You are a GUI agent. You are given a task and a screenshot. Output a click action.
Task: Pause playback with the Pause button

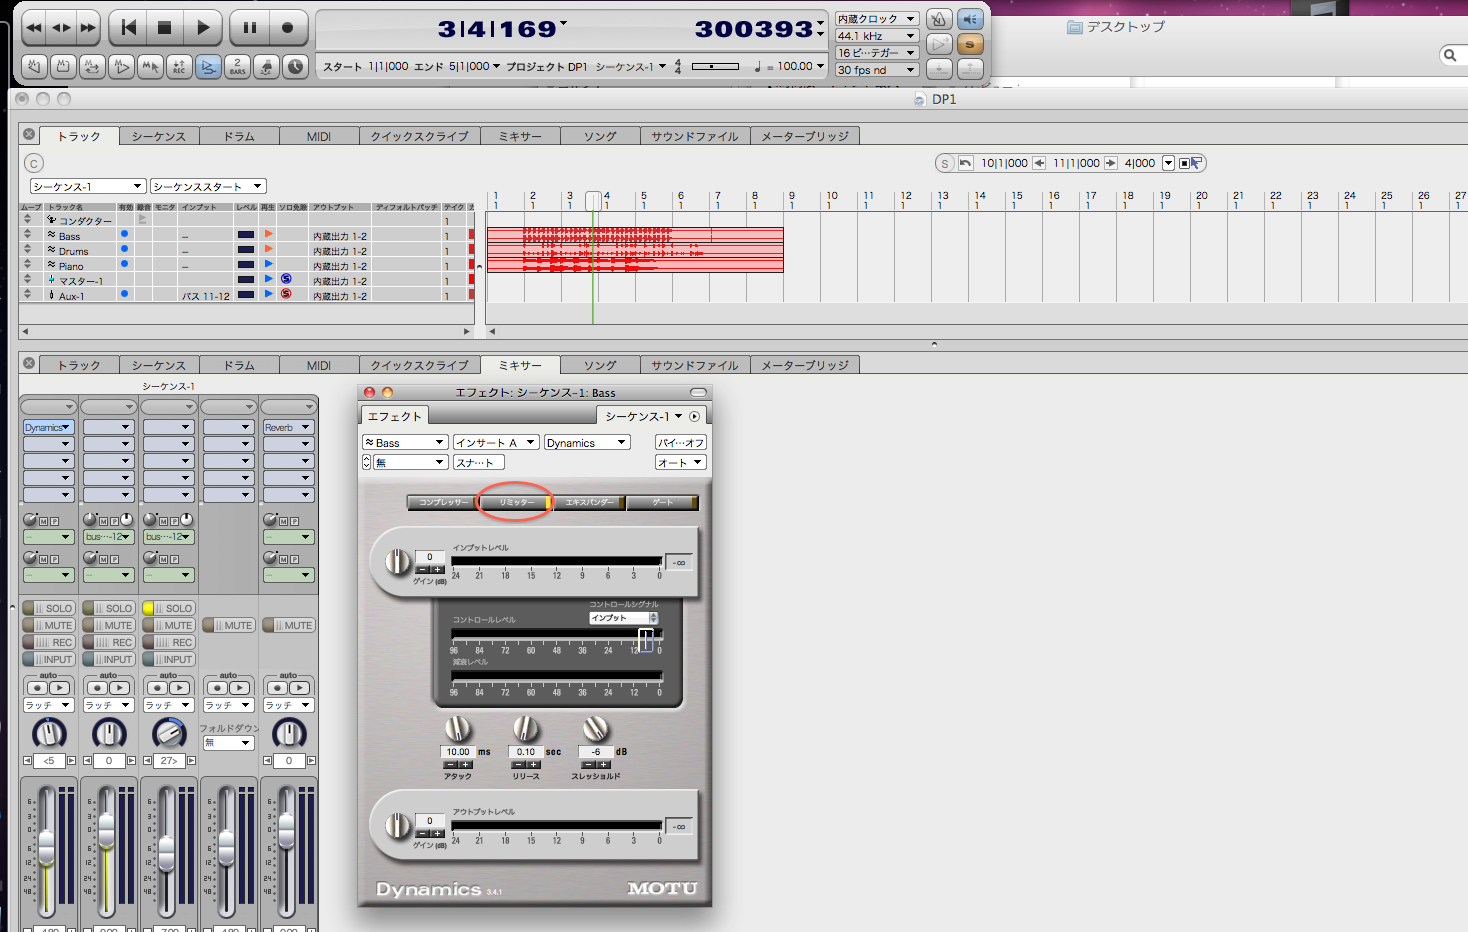point(250,28)
